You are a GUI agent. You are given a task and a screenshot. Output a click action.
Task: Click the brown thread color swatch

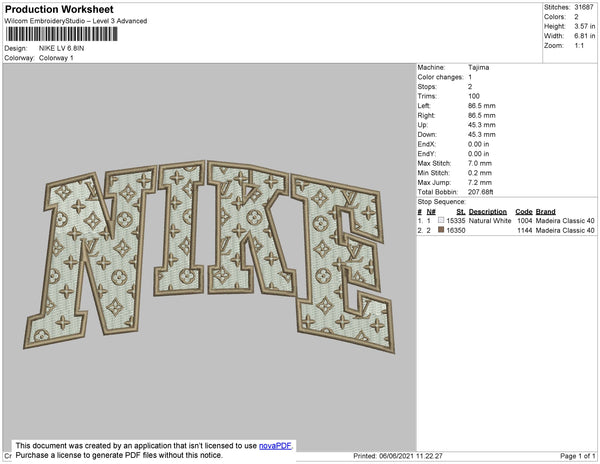pos(441,230)
